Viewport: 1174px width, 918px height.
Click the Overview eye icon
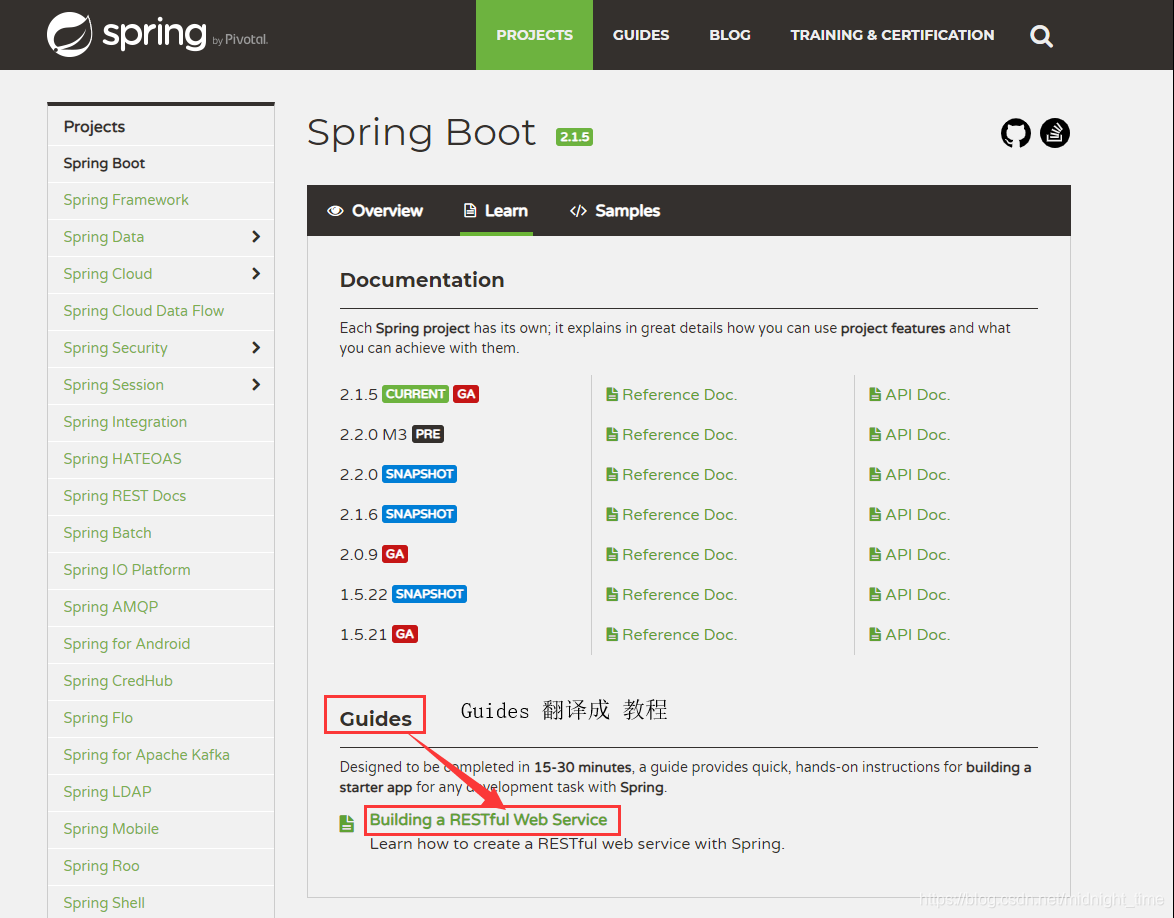pos(335,211)
